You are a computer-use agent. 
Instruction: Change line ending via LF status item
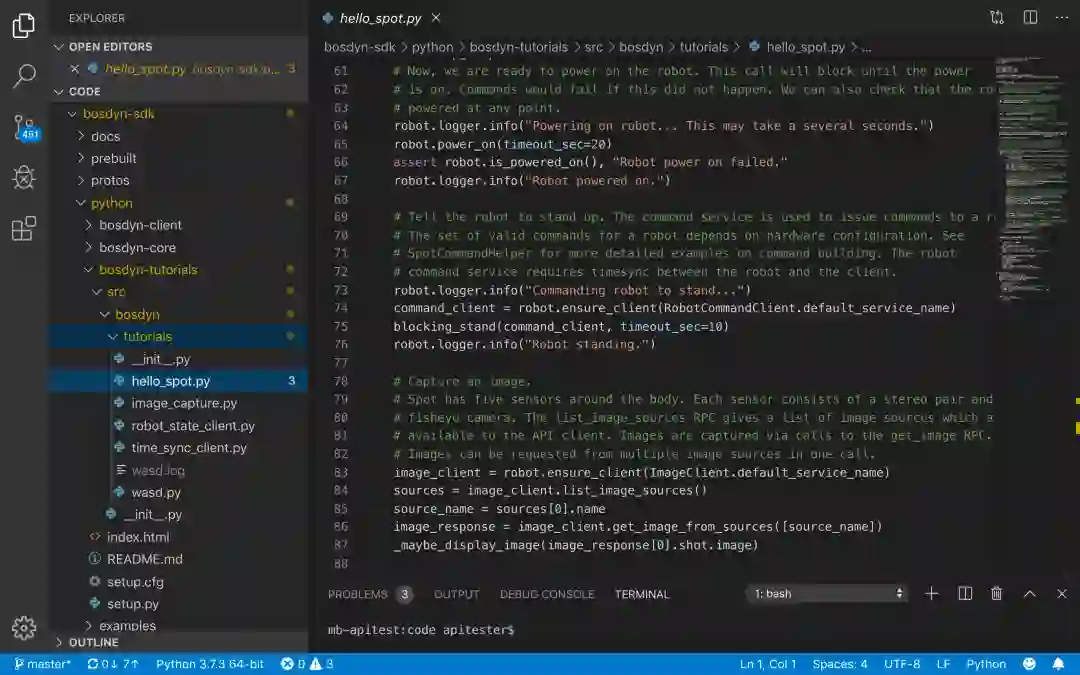point(943,664)
